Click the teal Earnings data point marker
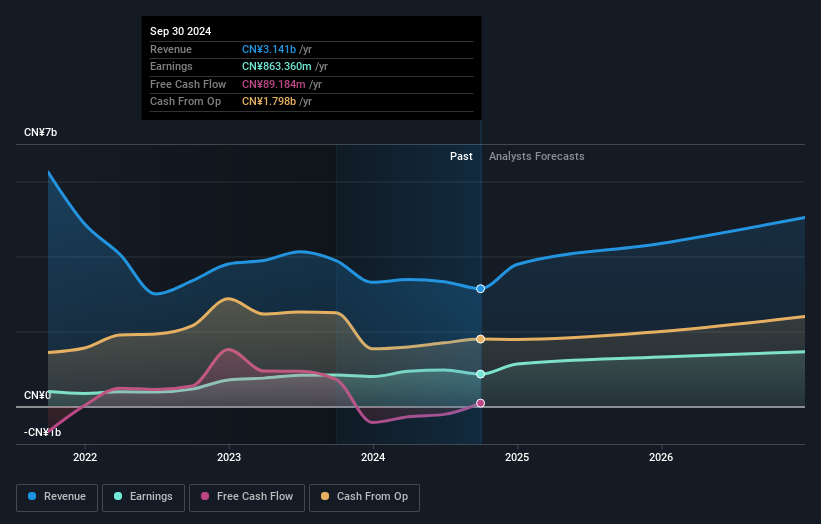 tap(480, 374)
